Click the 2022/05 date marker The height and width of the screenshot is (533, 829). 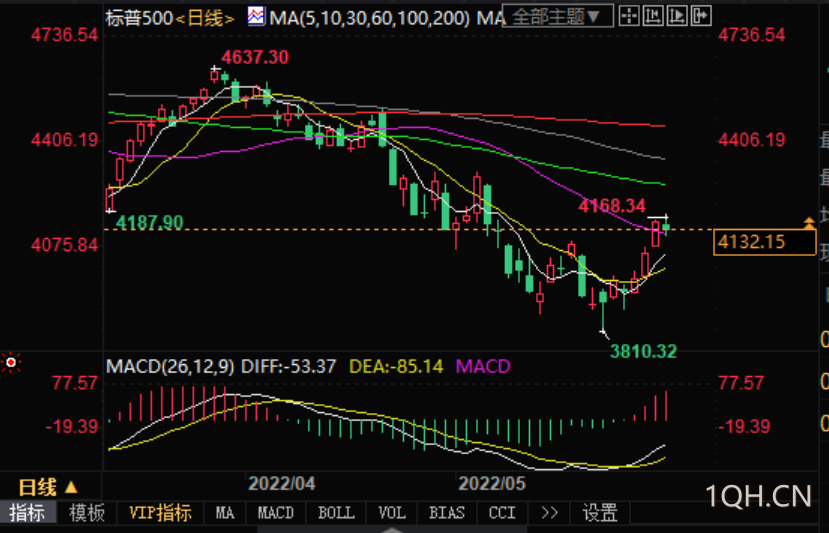coord(492,483)
